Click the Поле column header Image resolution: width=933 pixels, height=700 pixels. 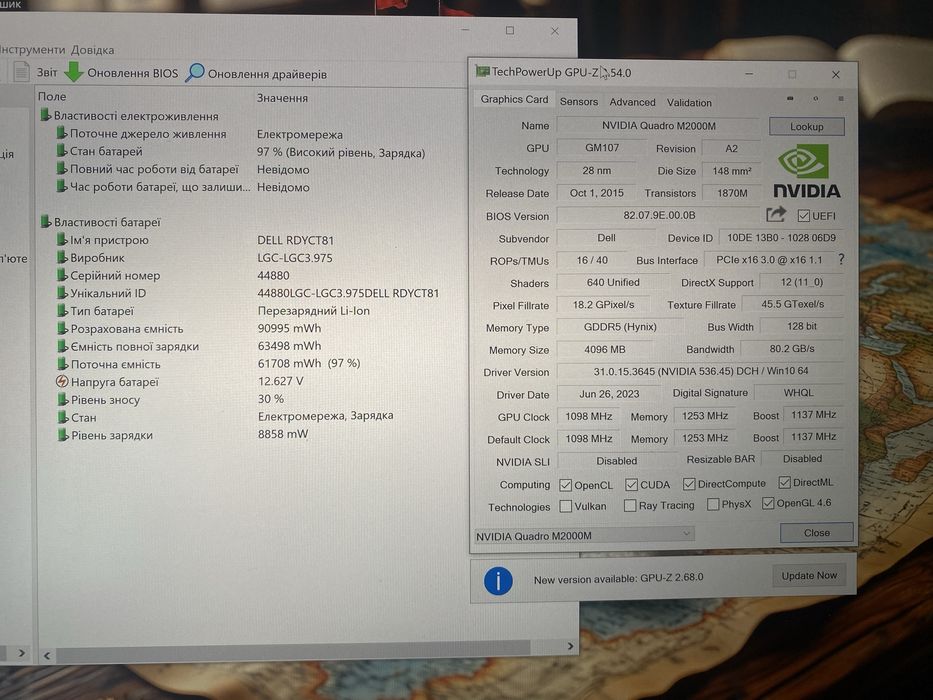click(x=52, y=96)
